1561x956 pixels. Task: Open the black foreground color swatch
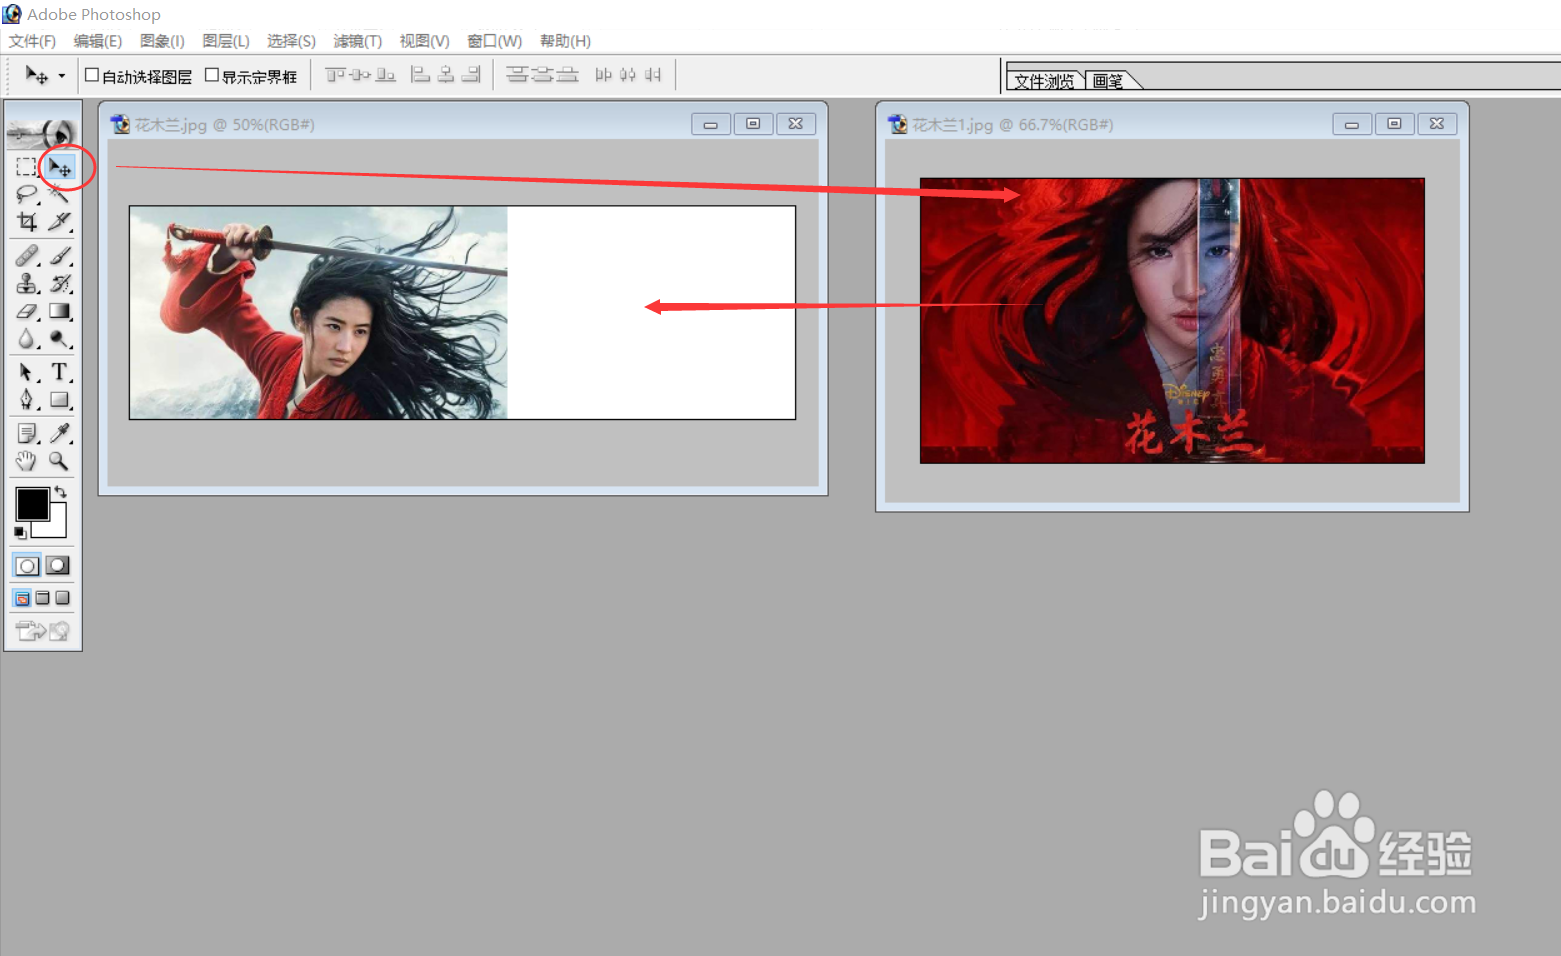(31, 503)
